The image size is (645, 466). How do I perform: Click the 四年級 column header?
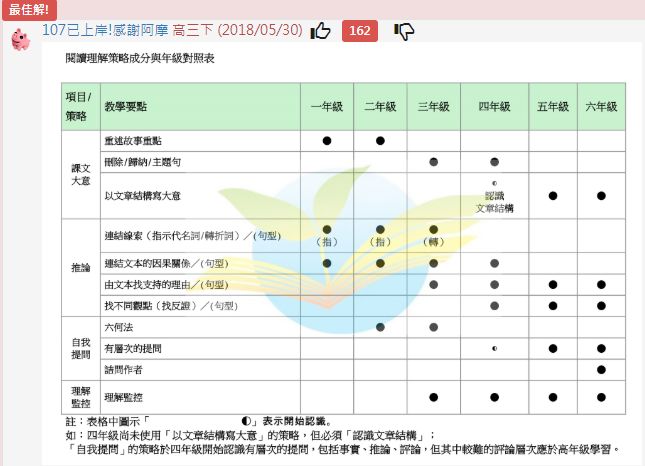click(494, 107)
